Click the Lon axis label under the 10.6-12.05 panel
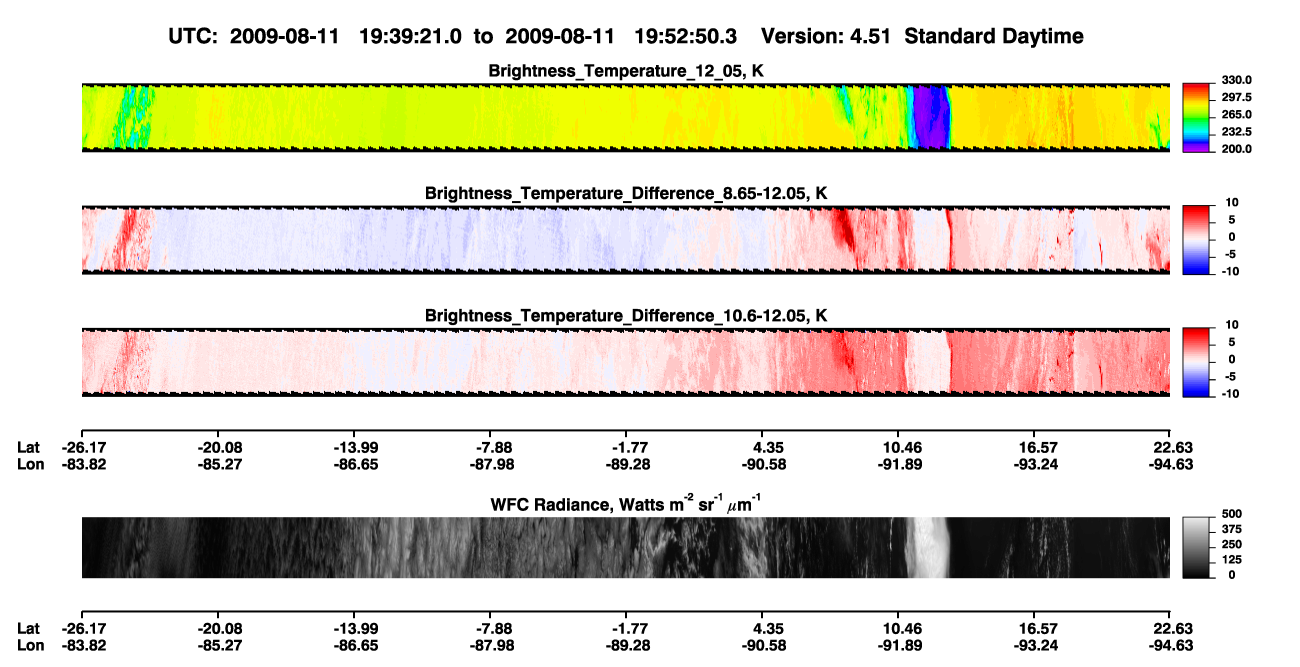Screen dimensions: 1300x667 coord(30,464)
